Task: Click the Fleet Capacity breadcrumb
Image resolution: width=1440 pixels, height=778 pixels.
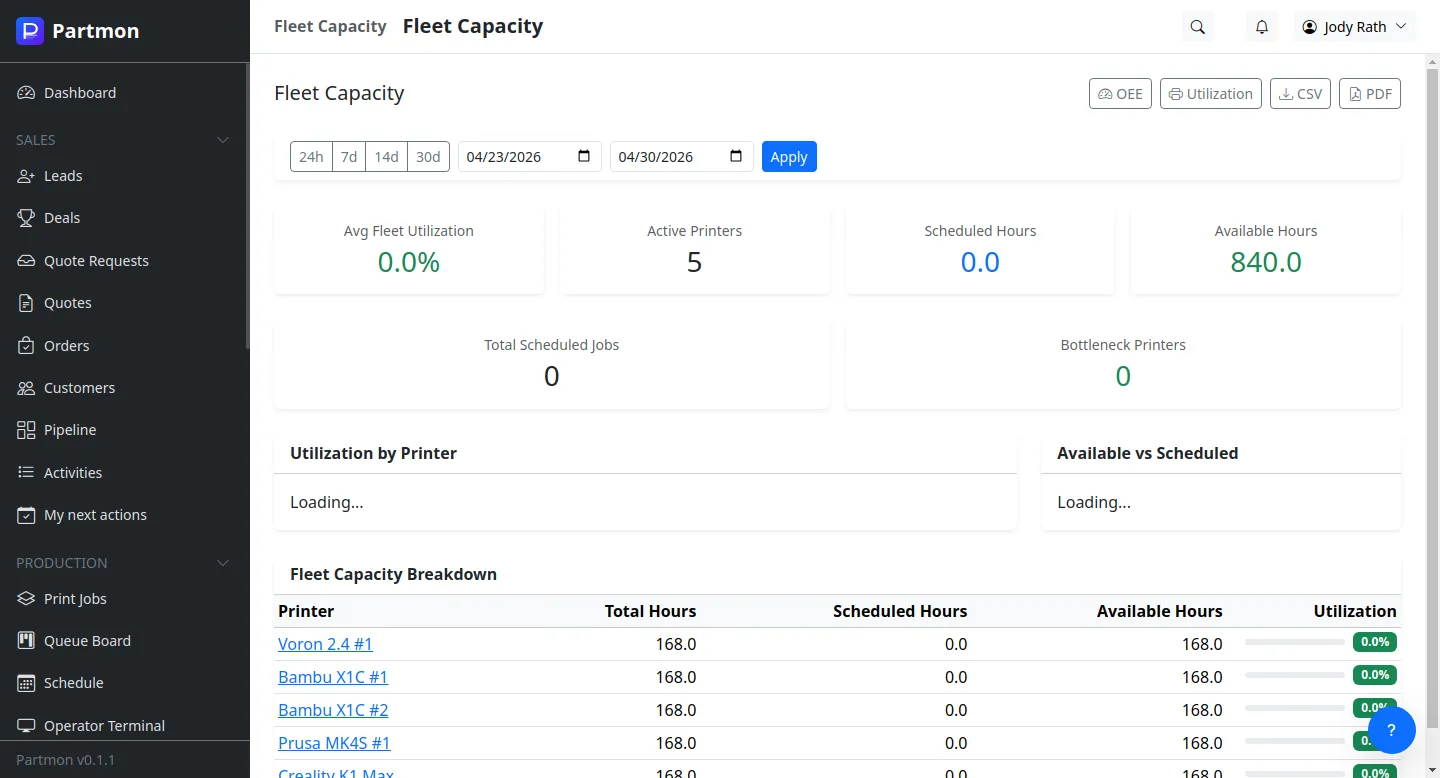Action: click(x=330, y=26)
